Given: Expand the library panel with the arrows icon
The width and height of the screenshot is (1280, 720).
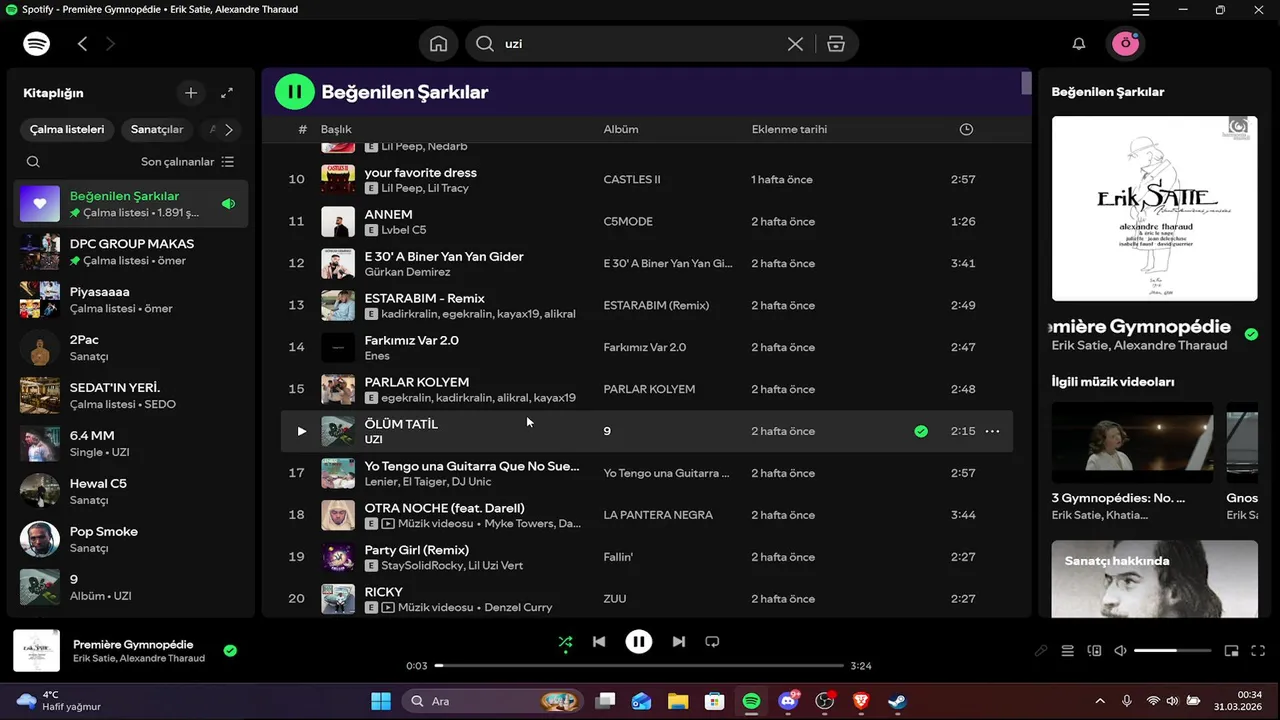Looking at the screenshot, I should [x=227, y=93].
